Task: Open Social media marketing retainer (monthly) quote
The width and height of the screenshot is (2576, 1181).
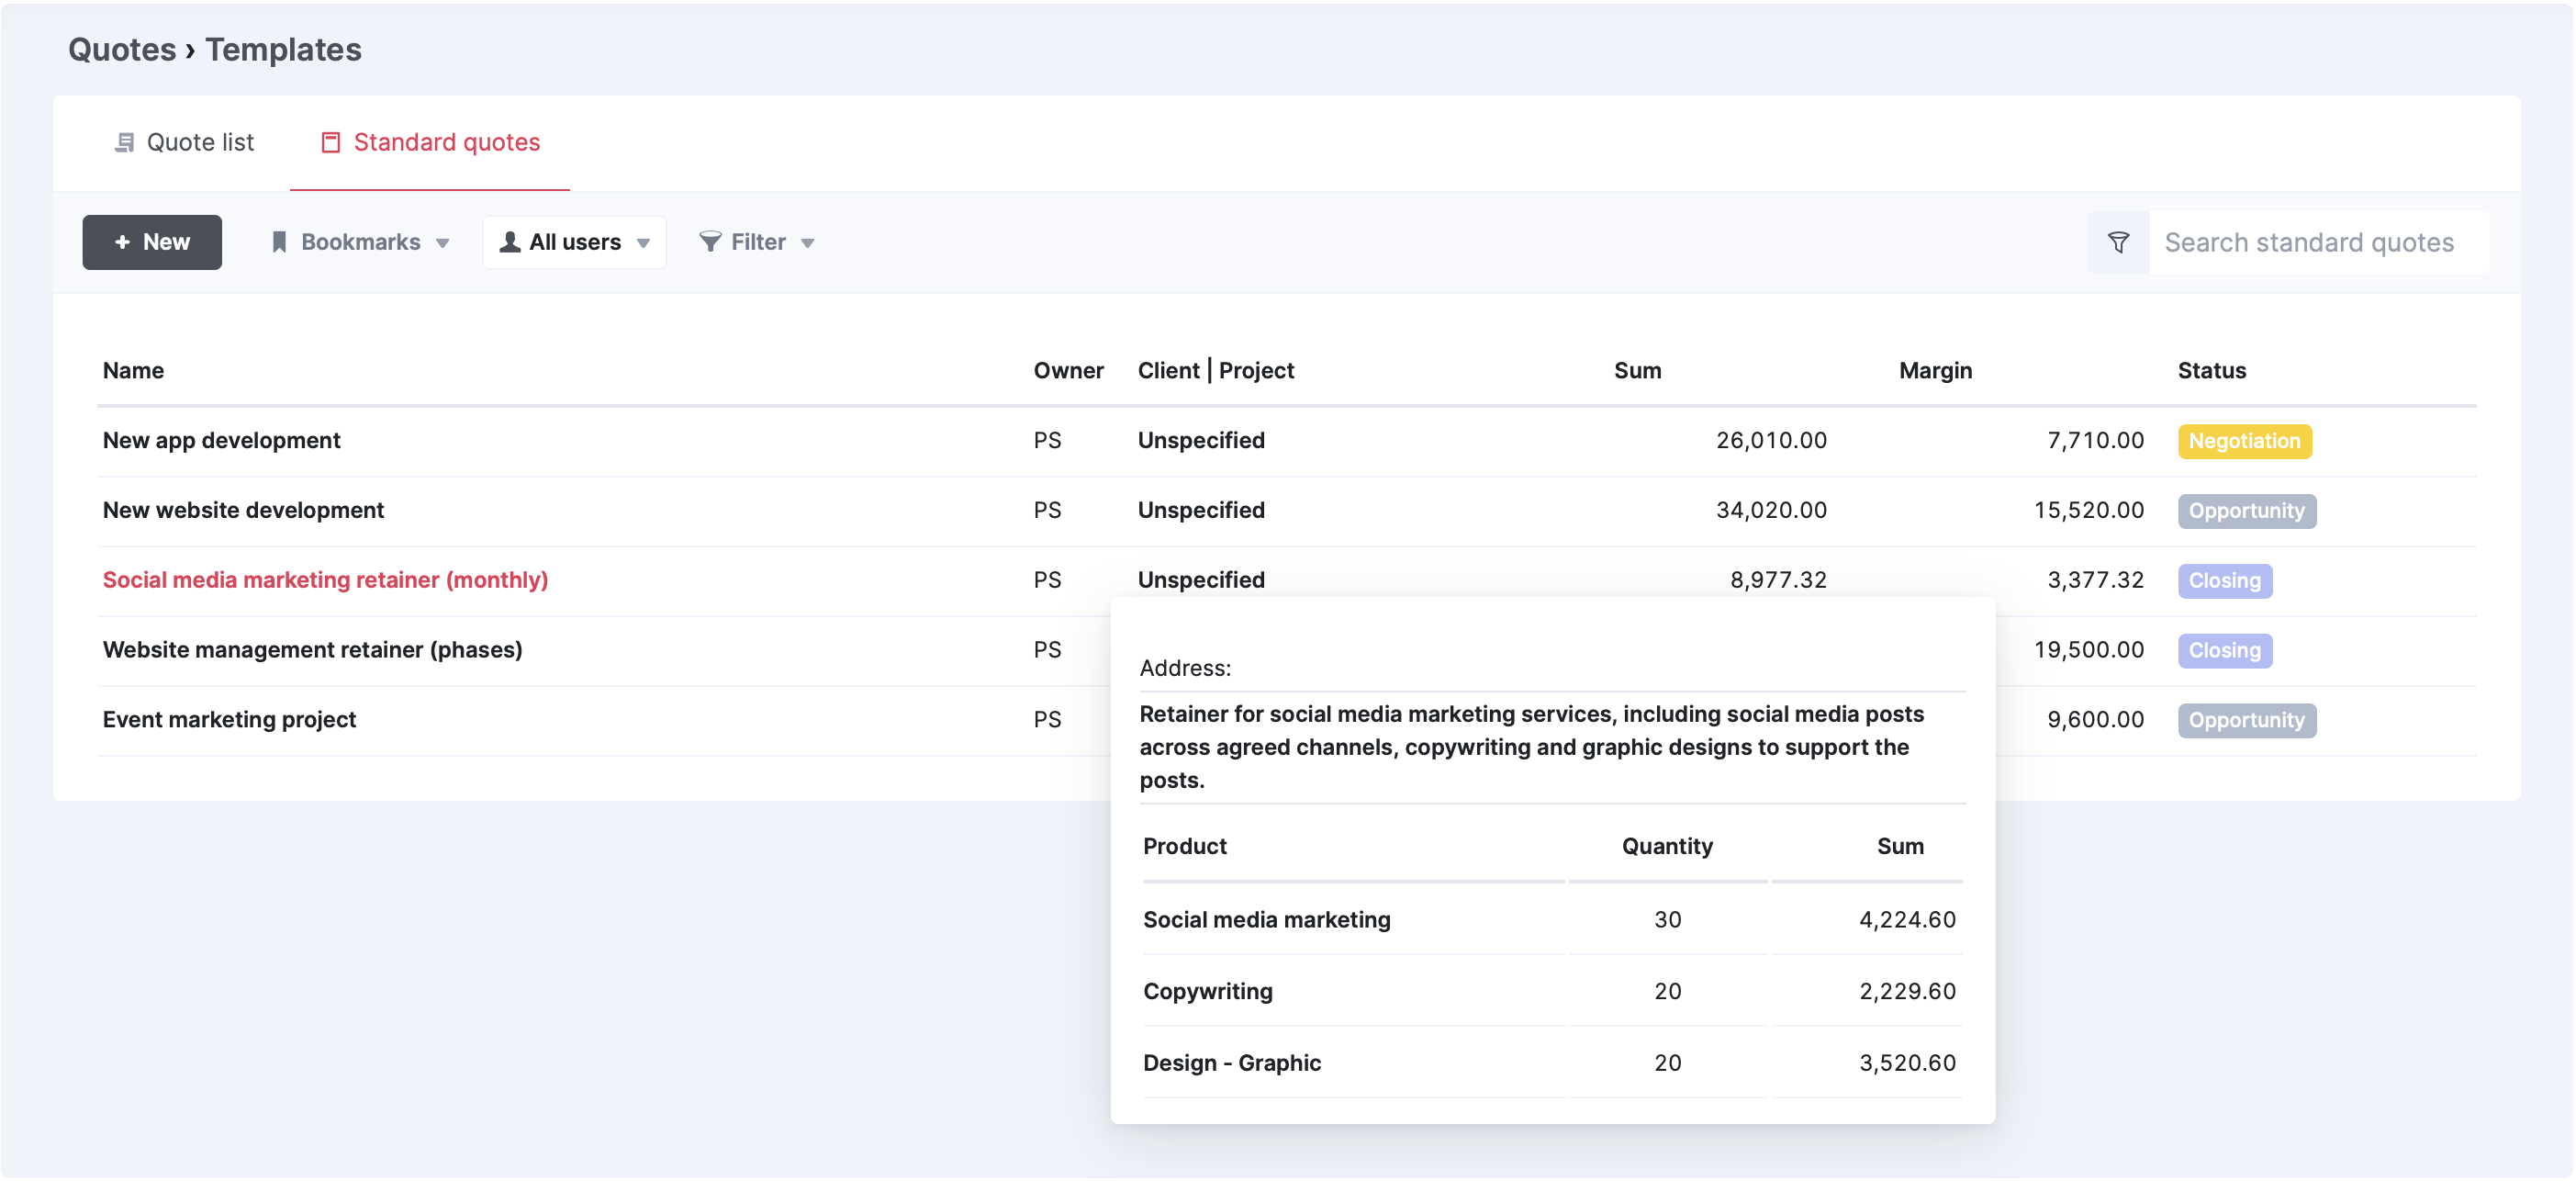Action: (325, 580)
